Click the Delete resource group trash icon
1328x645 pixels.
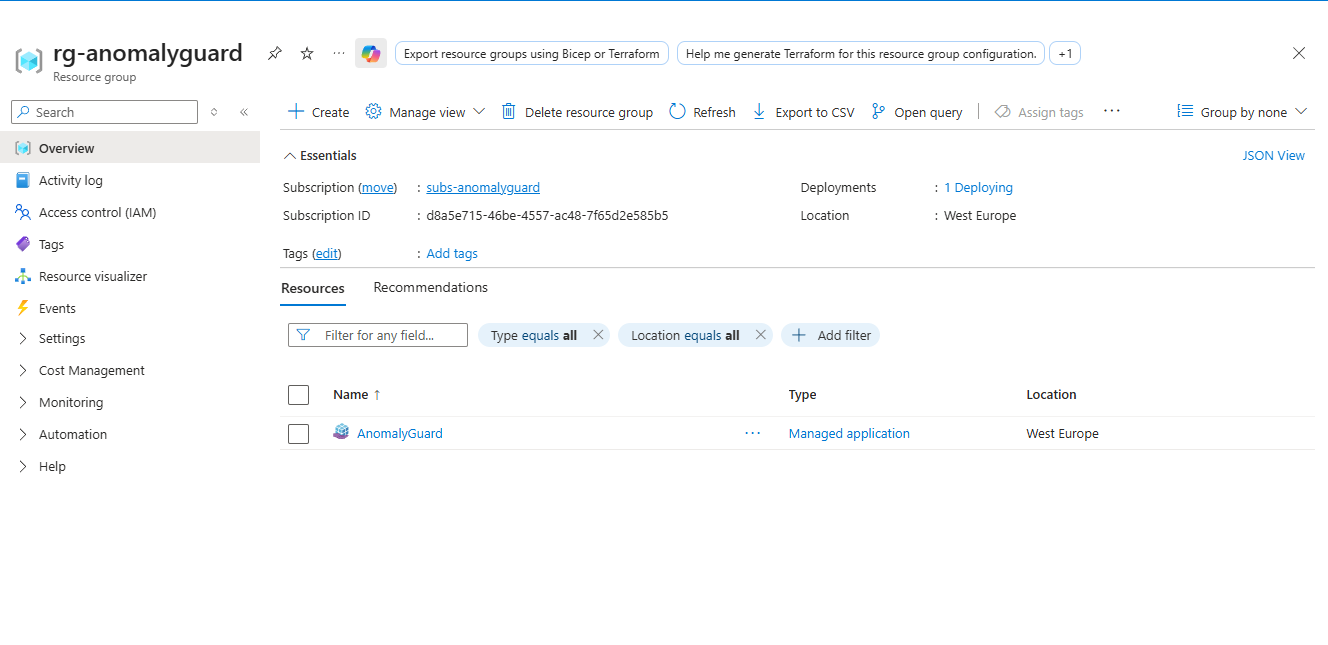pyautogui.click(x=509, y=112)
